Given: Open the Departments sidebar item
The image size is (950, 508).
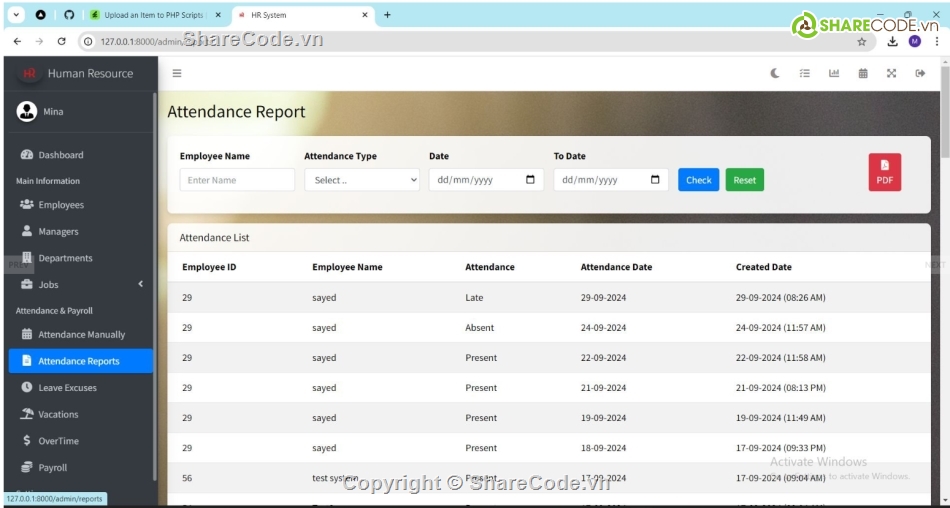Looking at the screenshot, I should (80, 258).
